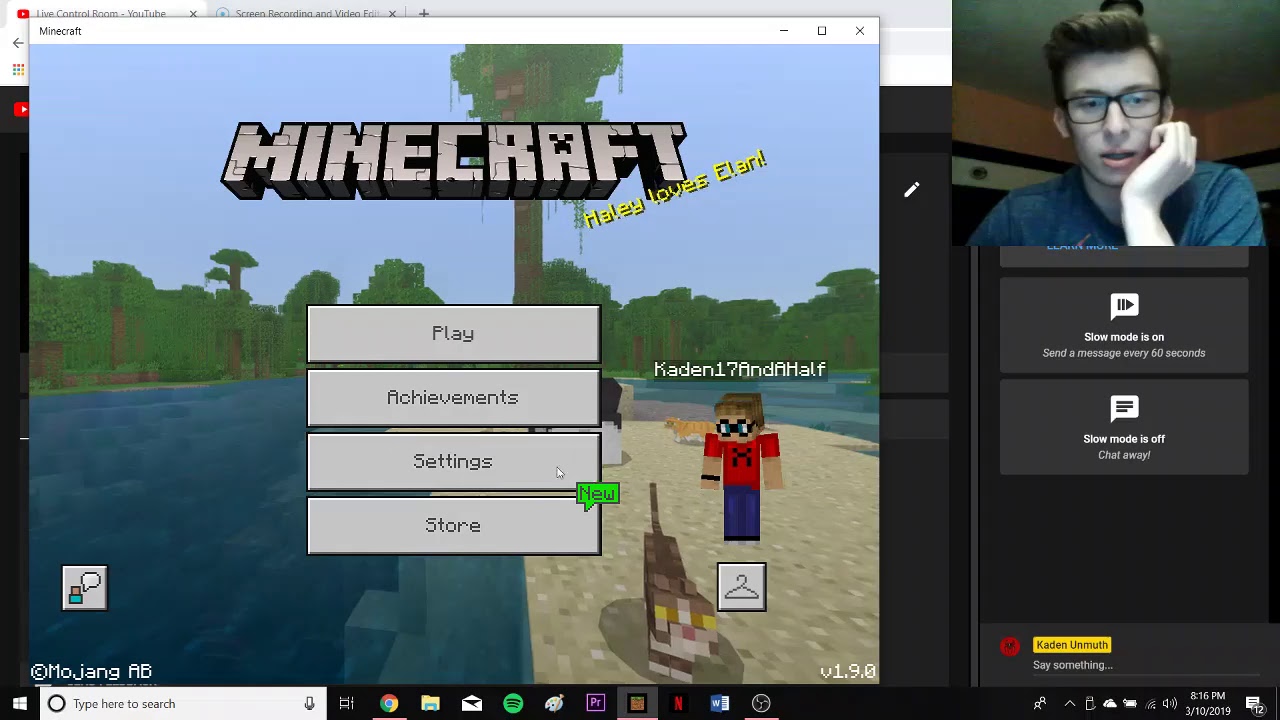1280x720 pixels.
Task: Open Adobe Premiere Pro from taskbar
Action: click(595, 704)
